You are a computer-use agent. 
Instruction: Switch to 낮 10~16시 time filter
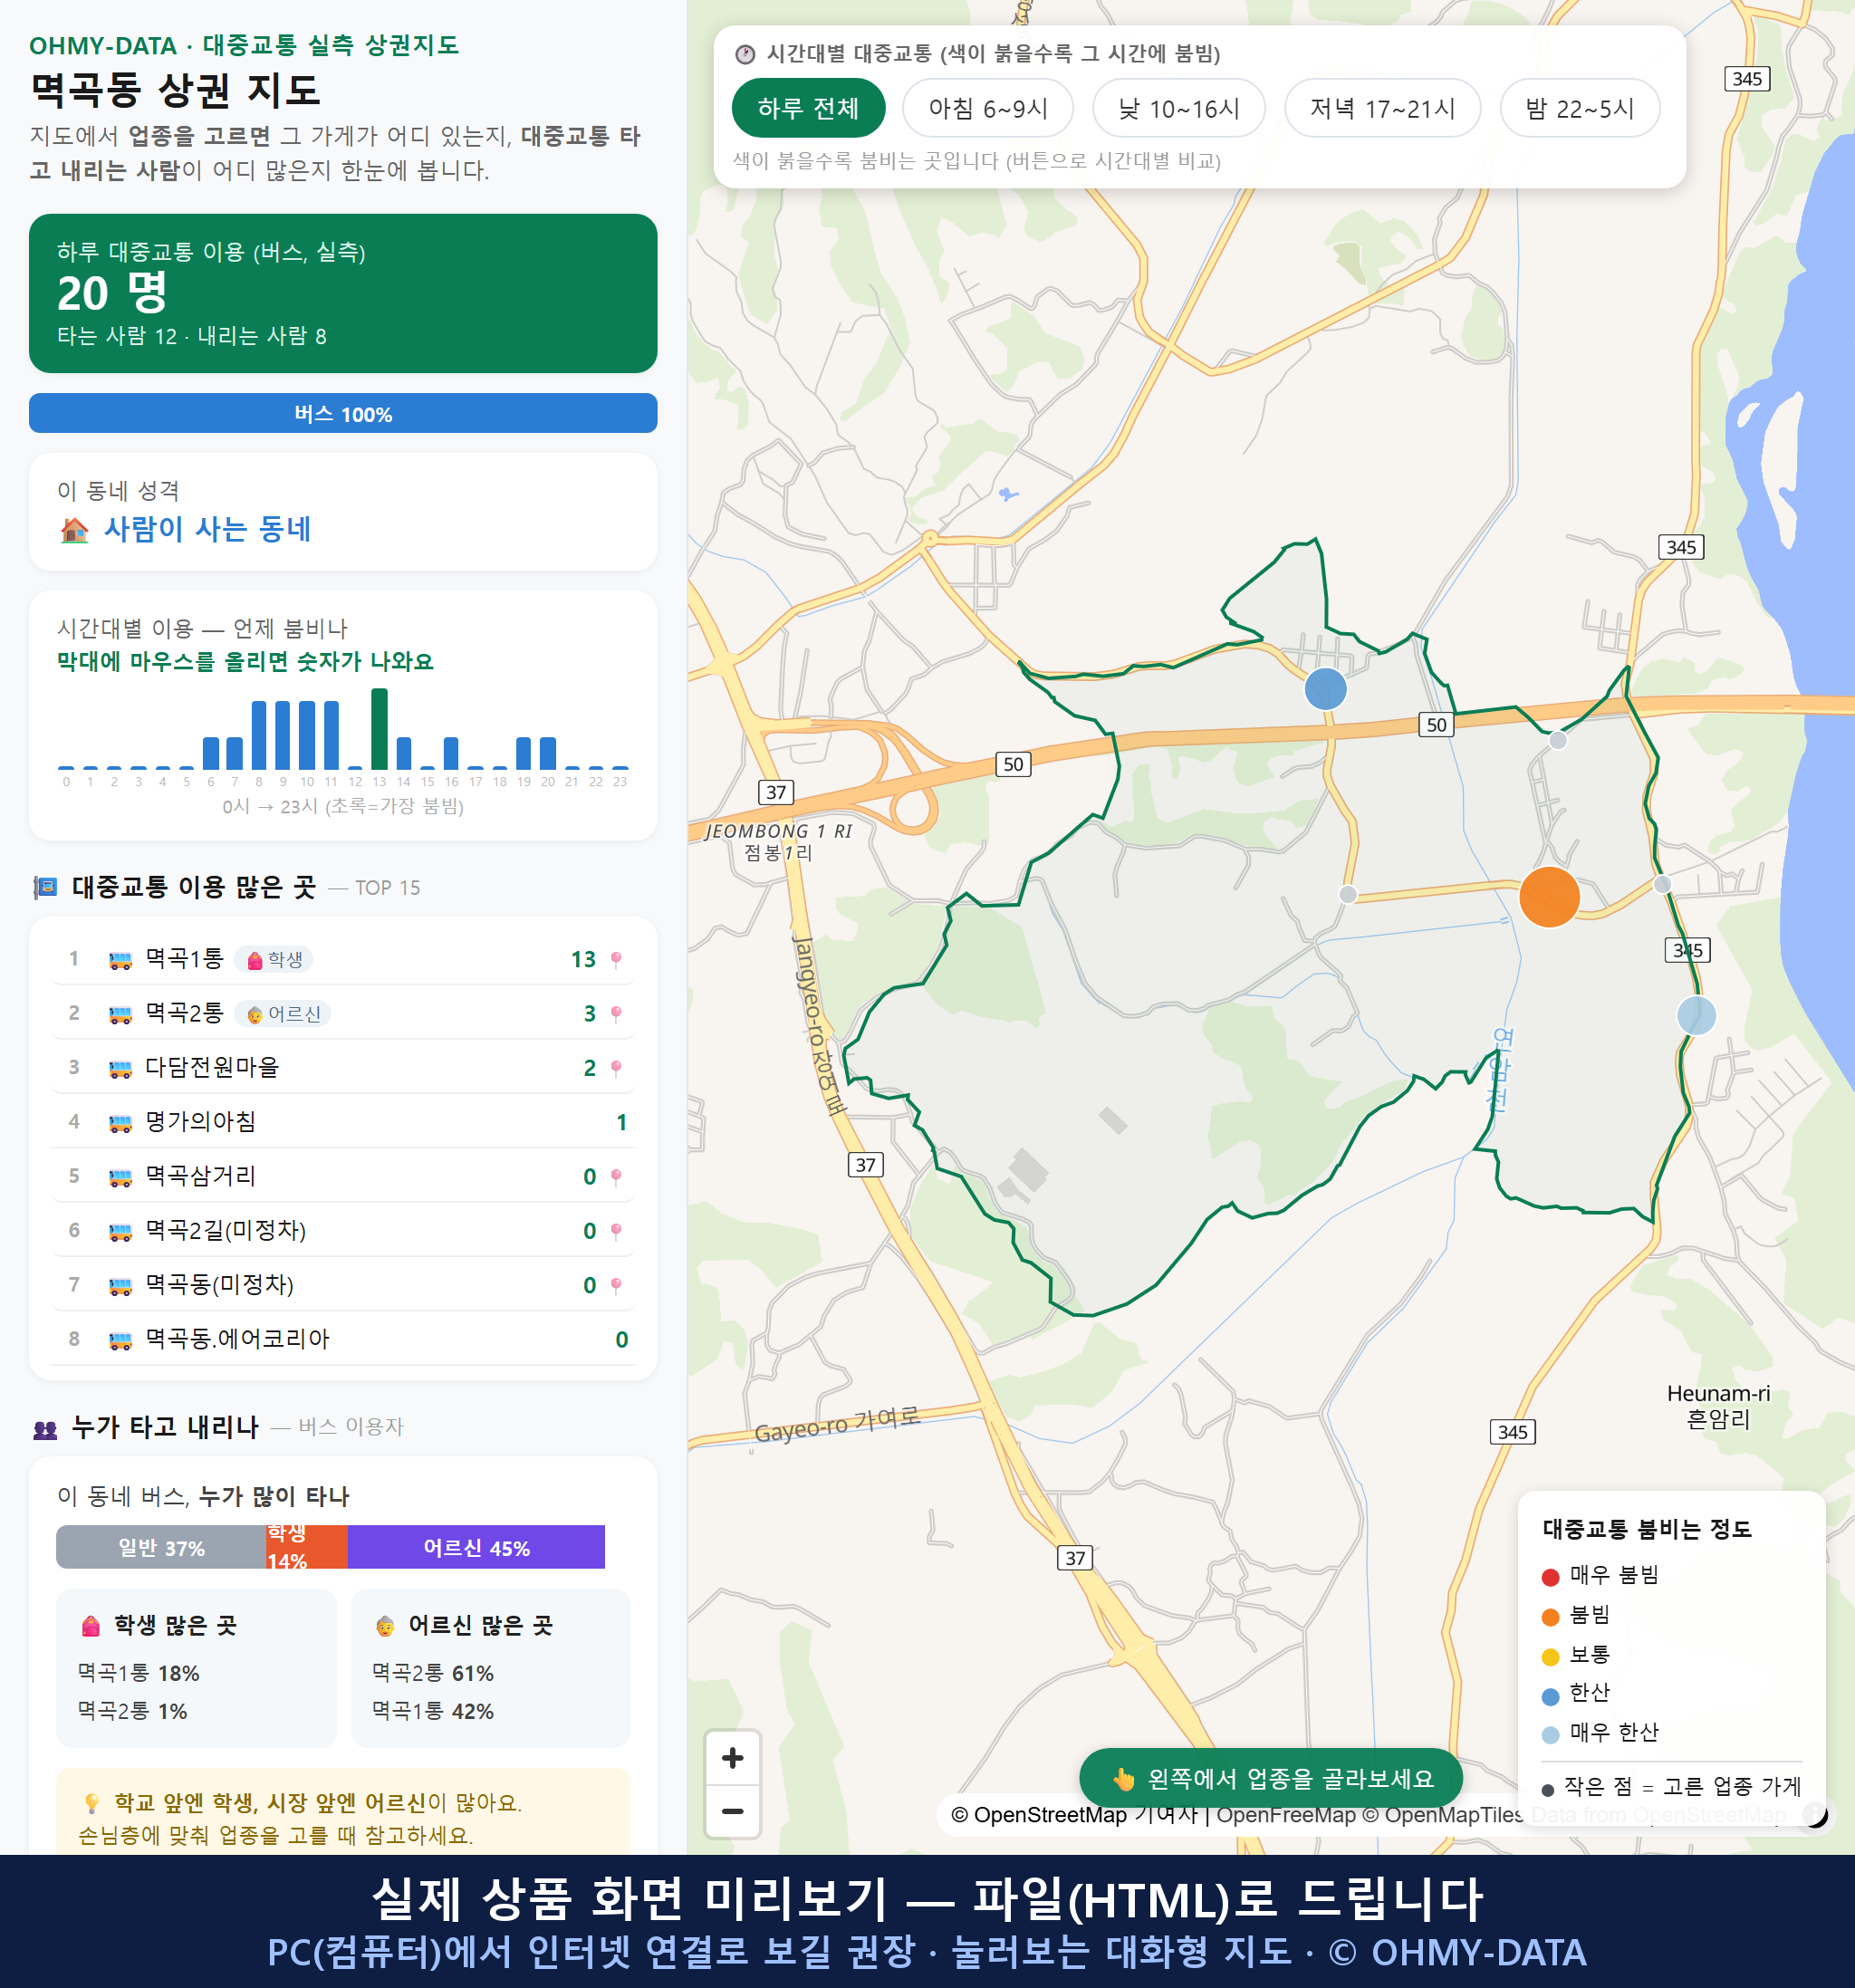1179,108
